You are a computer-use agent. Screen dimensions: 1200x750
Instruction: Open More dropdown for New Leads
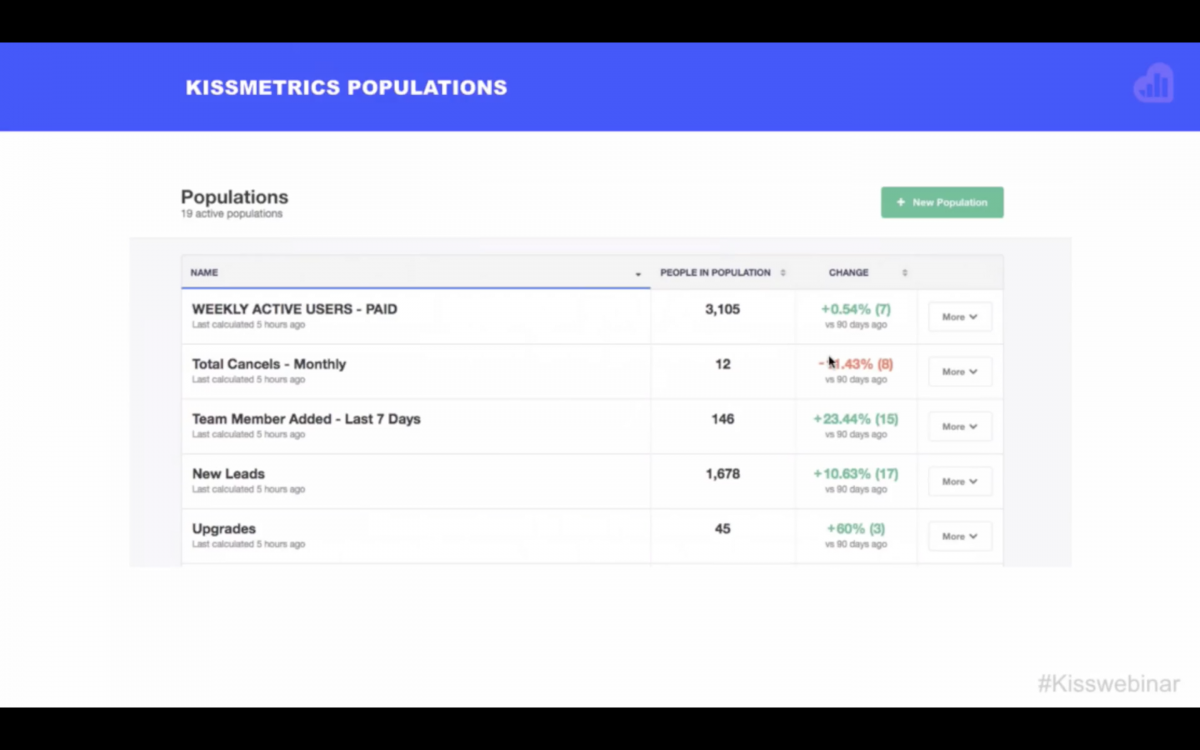[960, 482]
